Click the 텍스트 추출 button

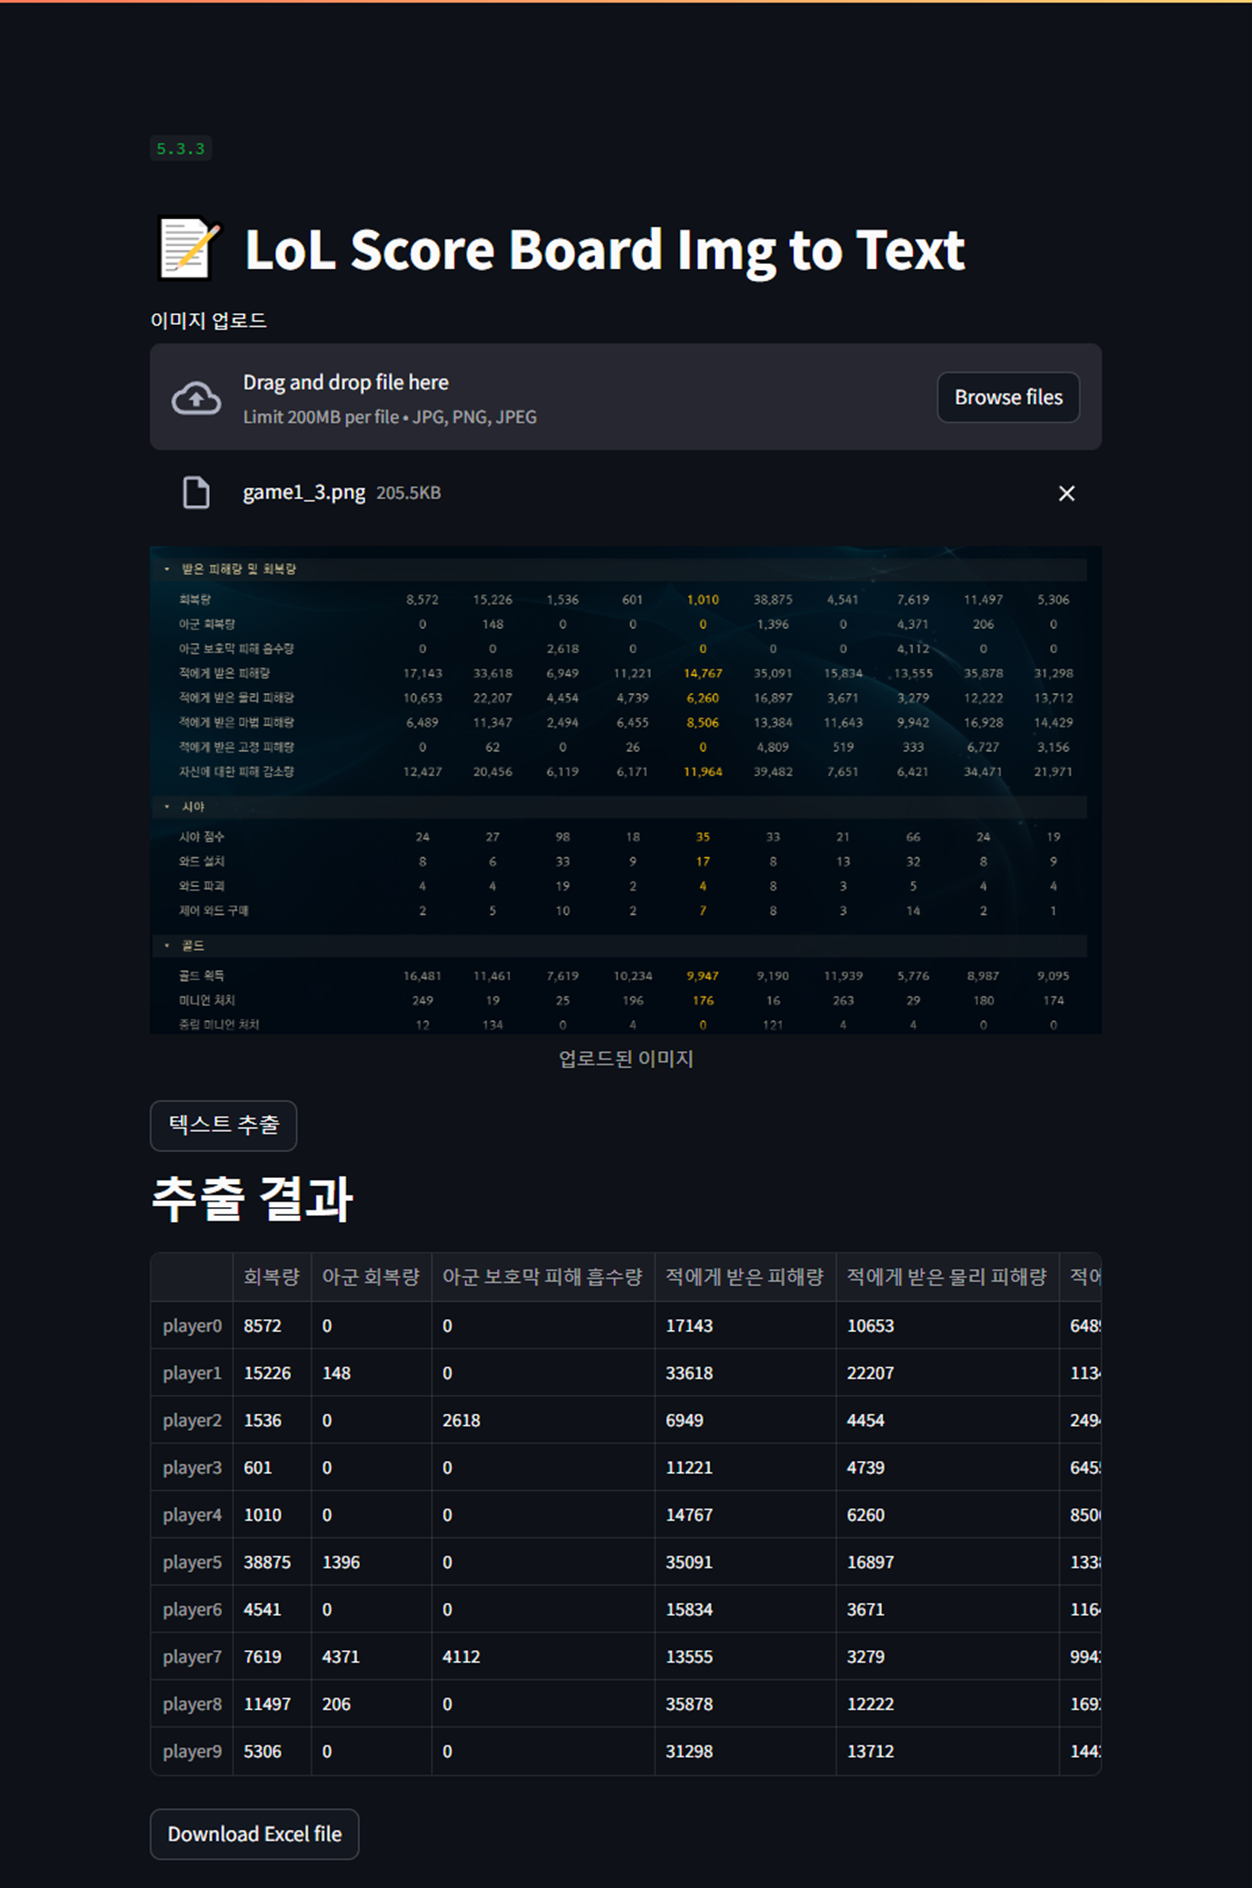coord(223,1125)
